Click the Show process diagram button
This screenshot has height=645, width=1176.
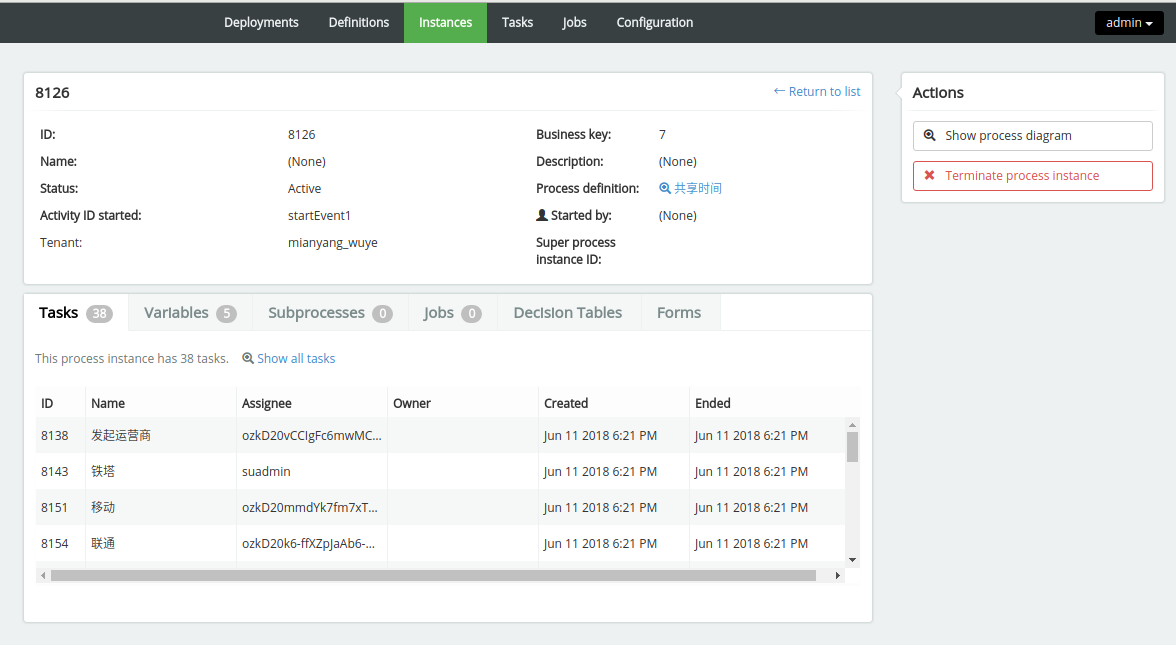[x=1033, y=136]
